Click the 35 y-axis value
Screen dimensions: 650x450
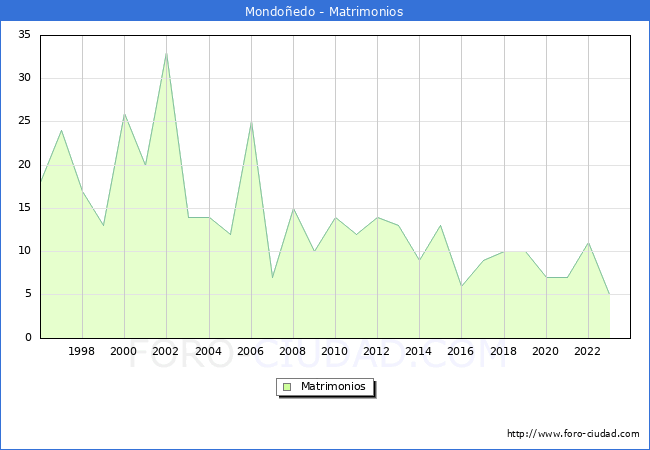click(24, 35)
